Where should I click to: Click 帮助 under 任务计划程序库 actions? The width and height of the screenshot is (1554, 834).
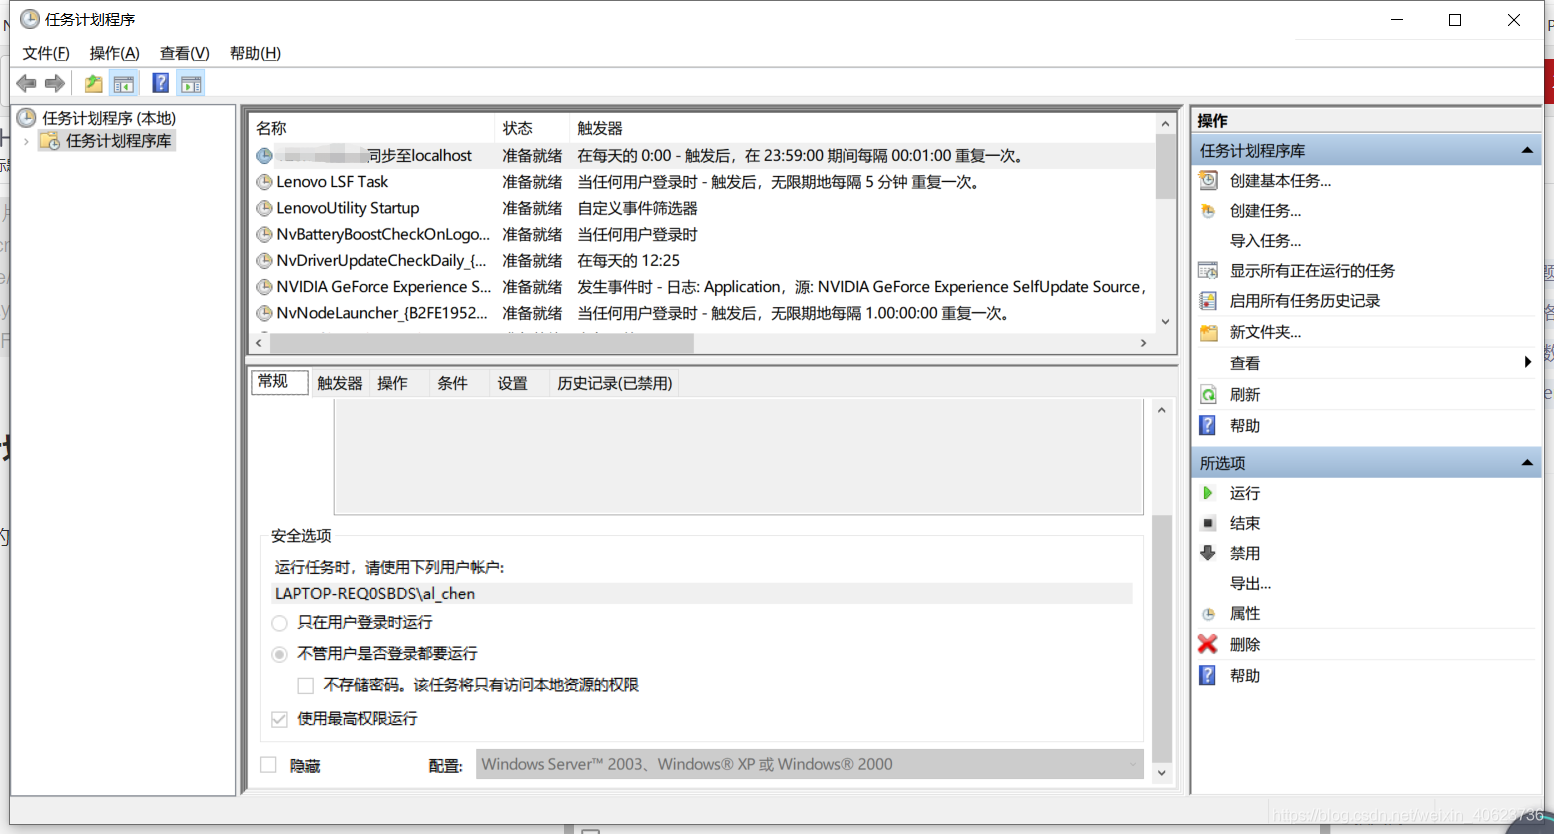point(1245,426)
